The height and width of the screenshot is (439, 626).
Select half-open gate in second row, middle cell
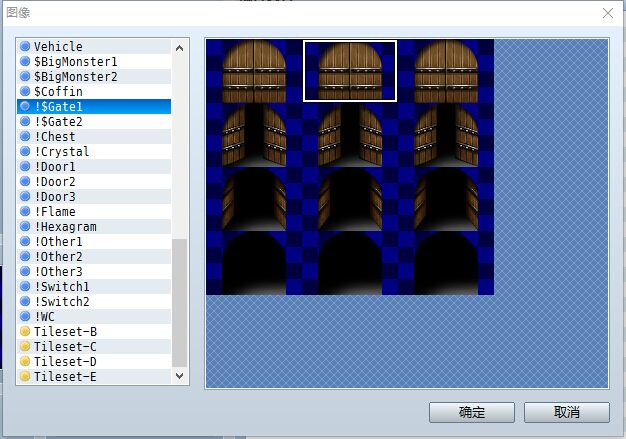click(350, 135)
